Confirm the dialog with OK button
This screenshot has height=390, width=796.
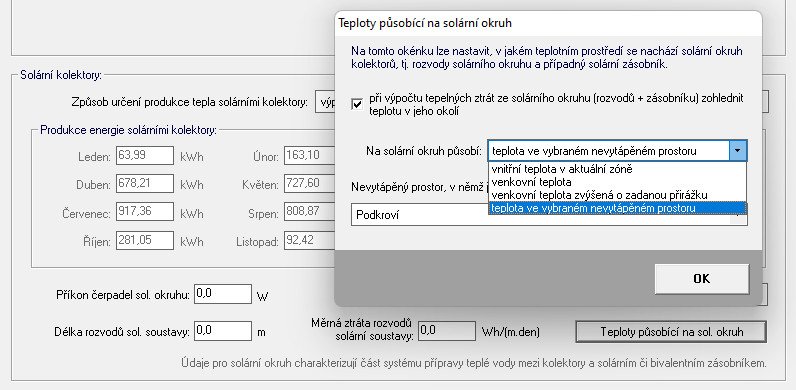coord(702,278)
